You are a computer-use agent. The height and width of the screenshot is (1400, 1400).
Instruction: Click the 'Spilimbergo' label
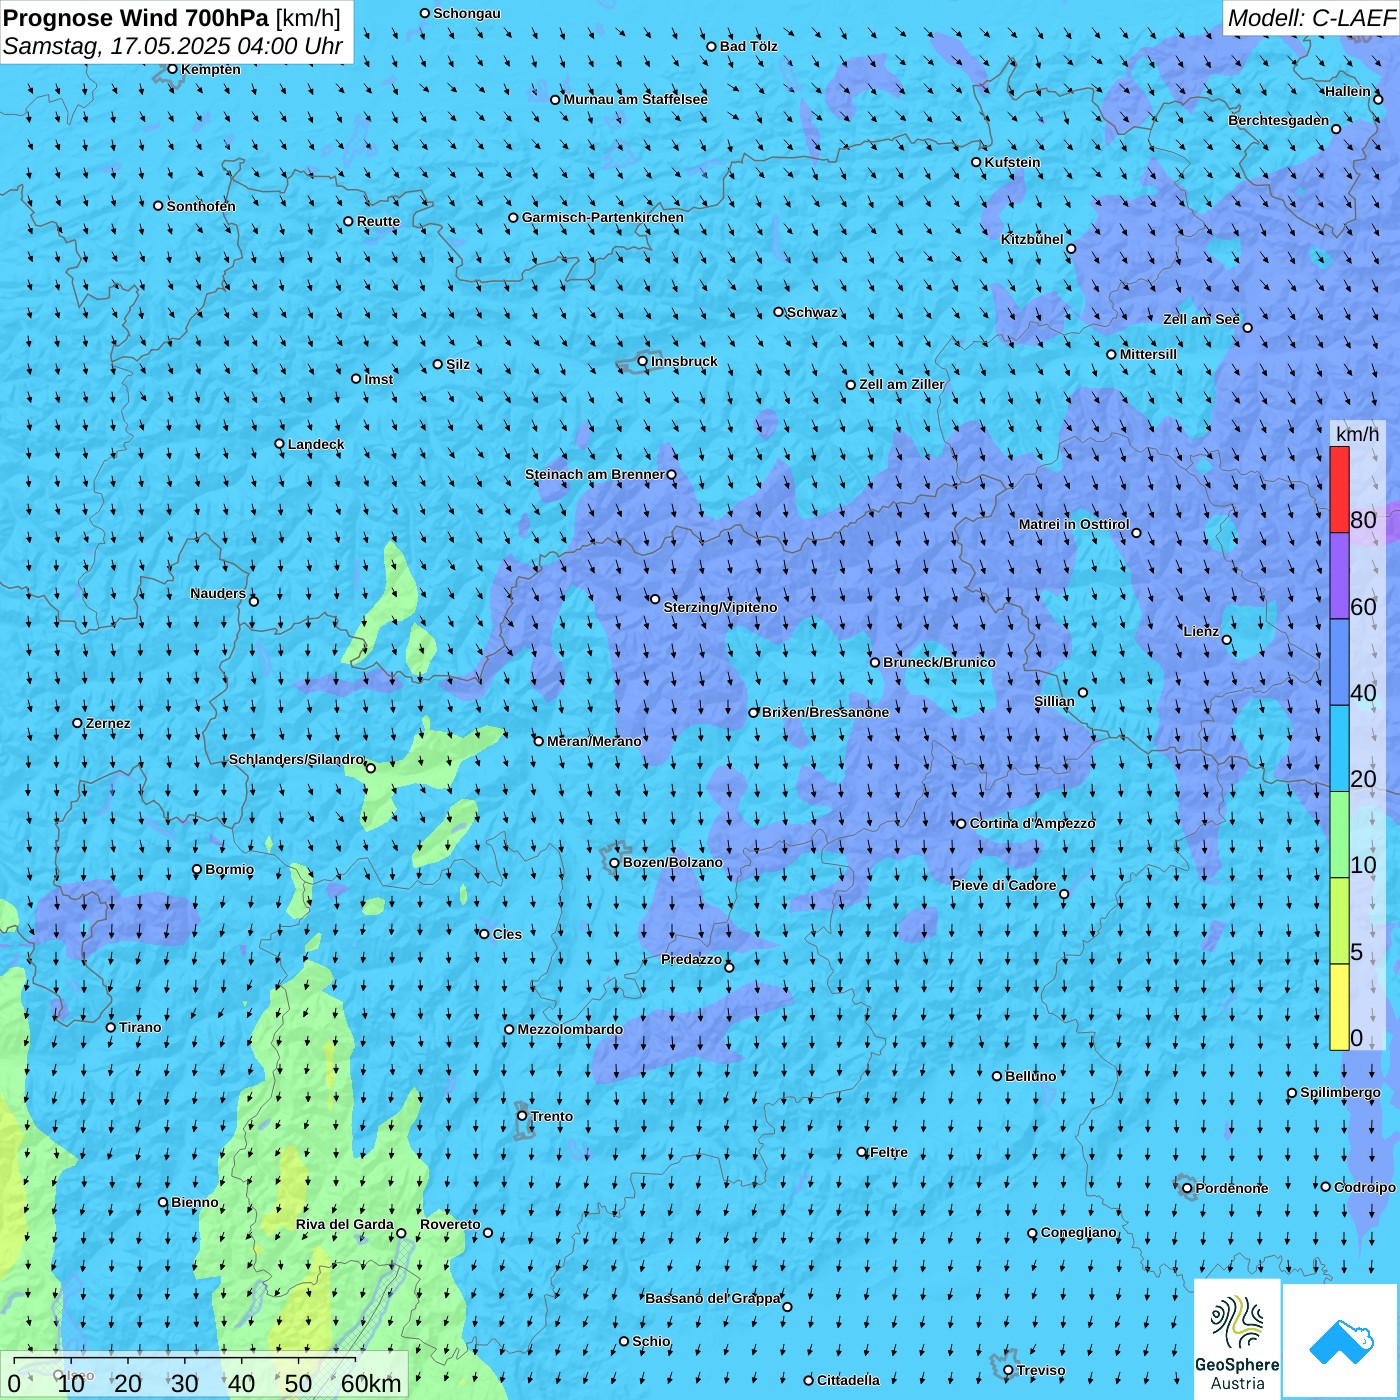pos(1340,1092)
